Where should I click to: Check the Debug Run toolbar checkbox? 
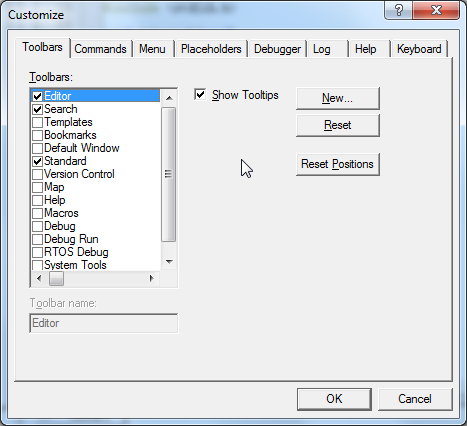pos(37,239)
